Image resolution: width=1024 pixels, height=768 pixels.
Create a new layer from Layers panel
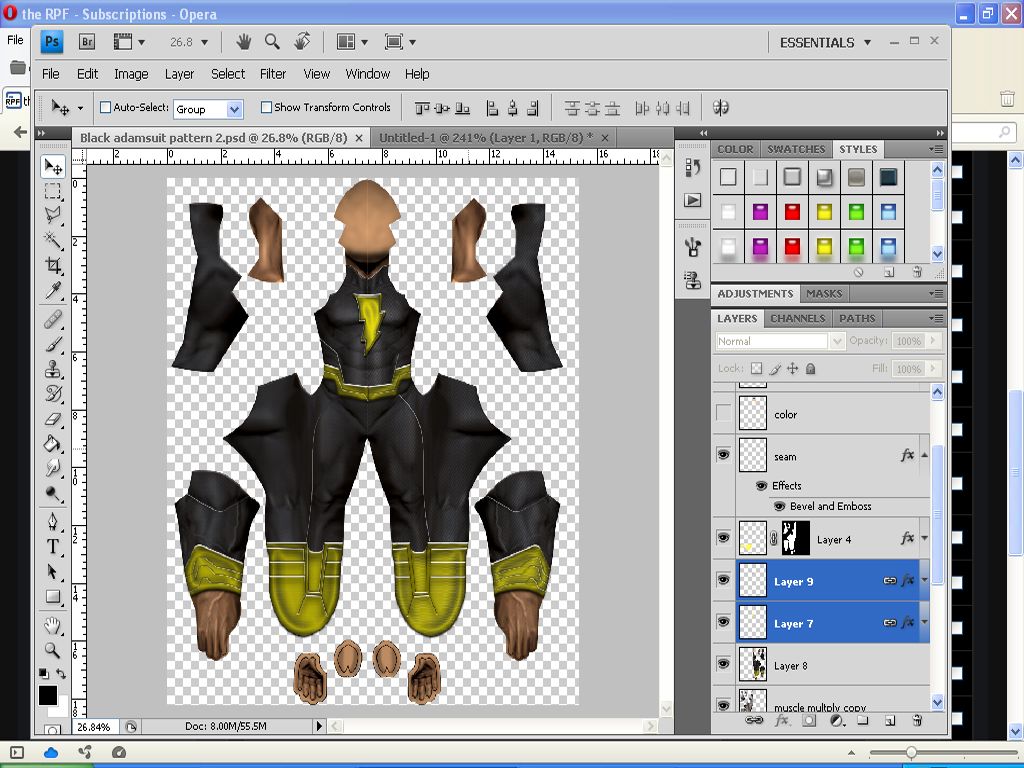889,720
